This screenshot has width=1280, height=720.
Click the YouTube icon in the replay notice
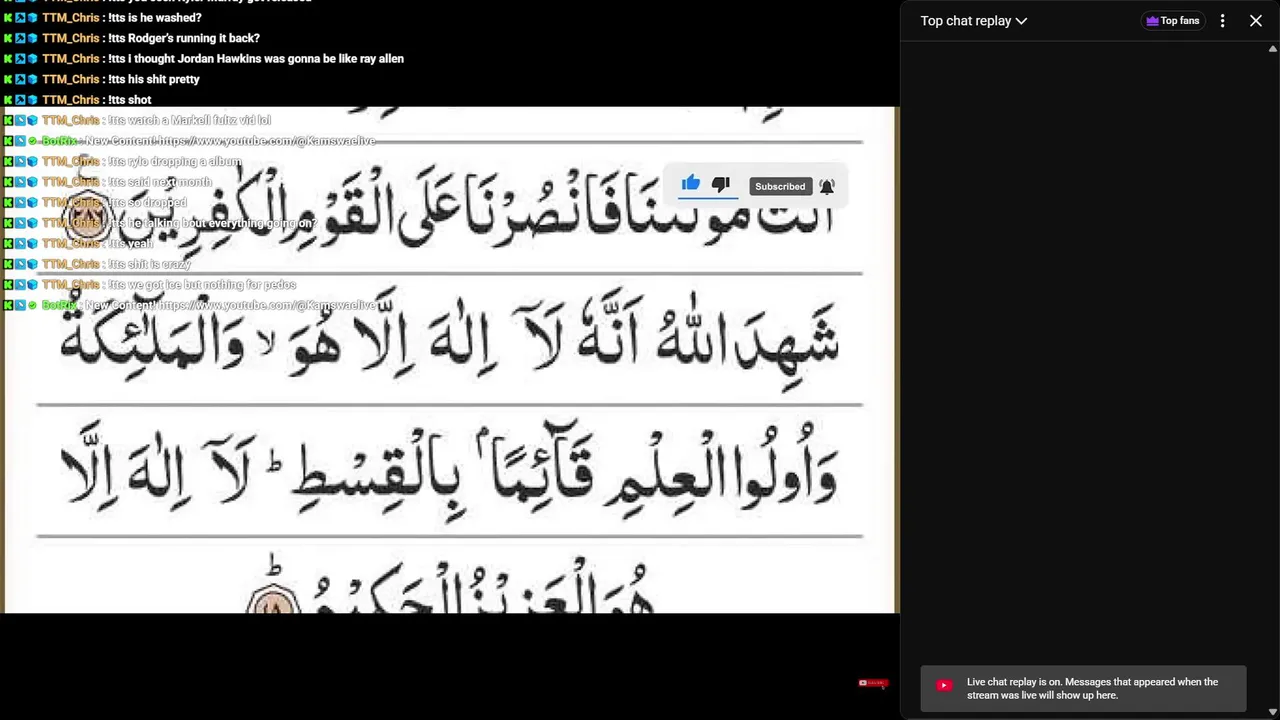point(944,686)
